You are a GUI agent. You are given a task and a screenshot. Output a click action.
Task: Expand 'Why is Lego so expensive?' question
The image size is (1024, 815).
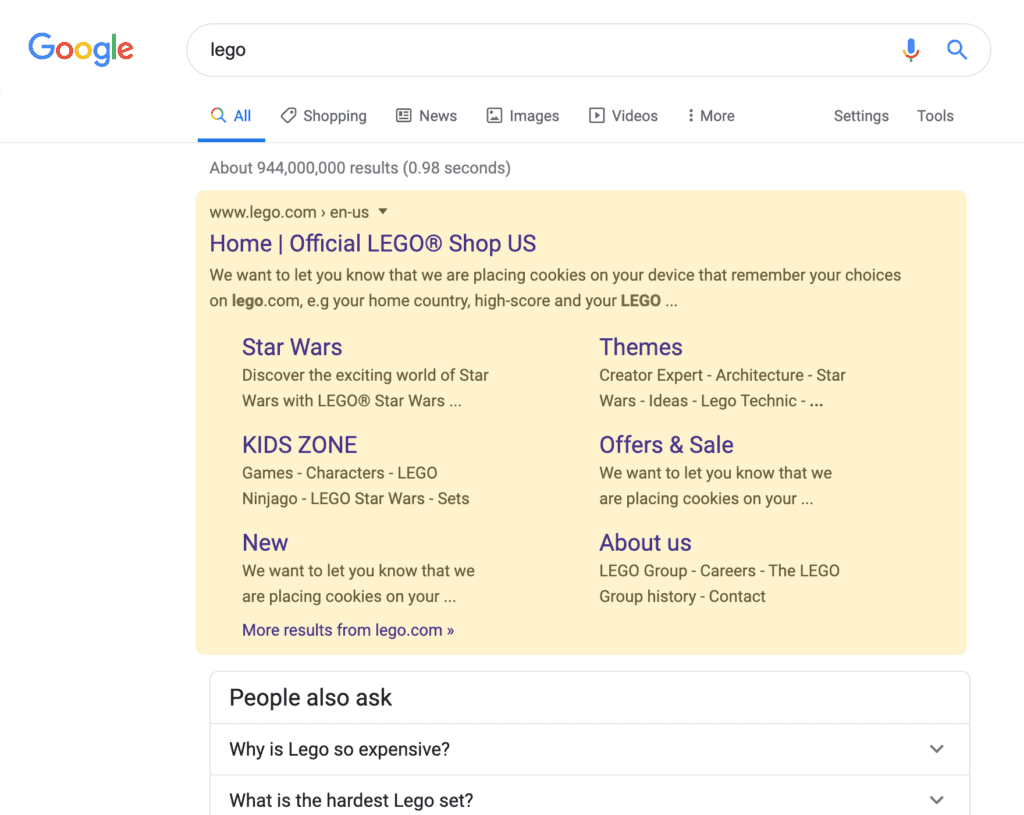click(590, 749)
